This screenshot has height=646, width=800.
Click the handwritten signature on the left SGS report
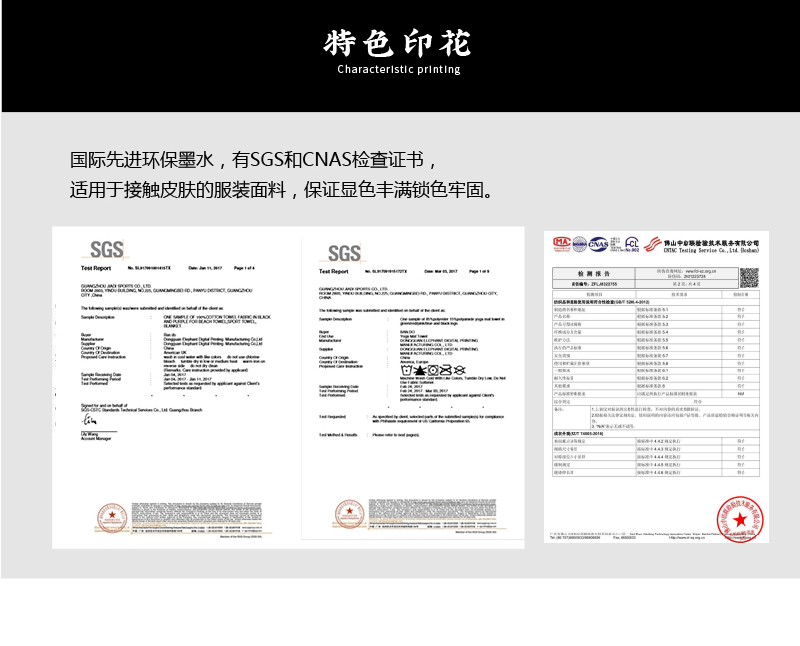click(x=89, y=420)
